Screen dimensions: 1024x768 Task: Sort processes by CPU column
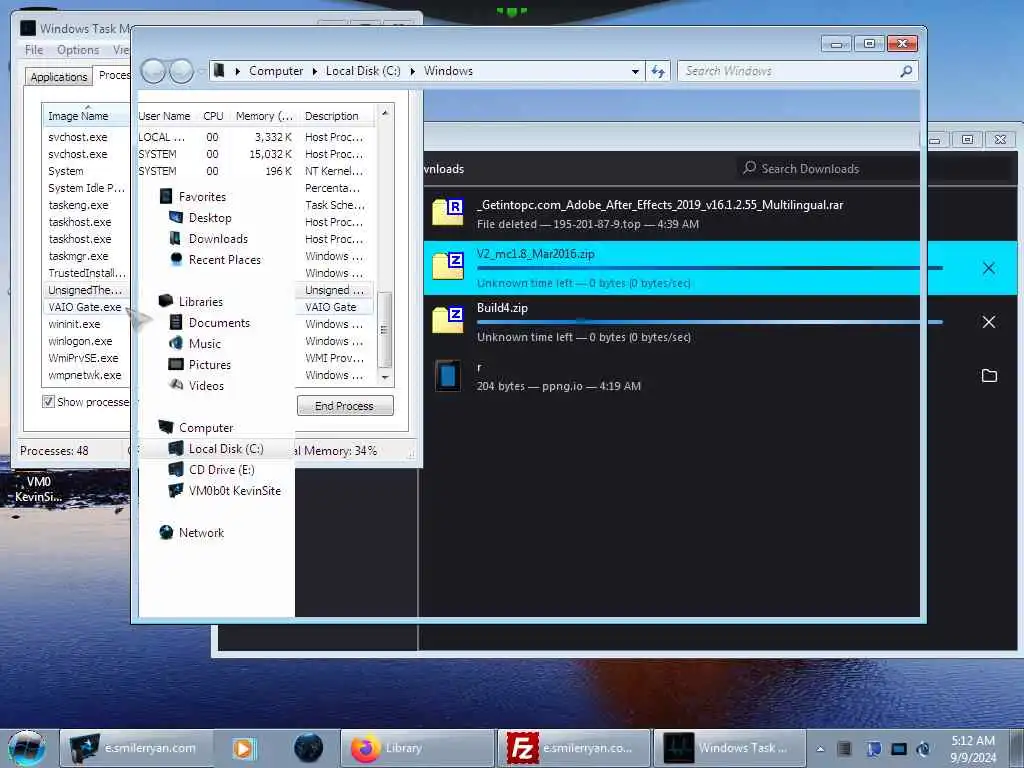click(214, 116)
